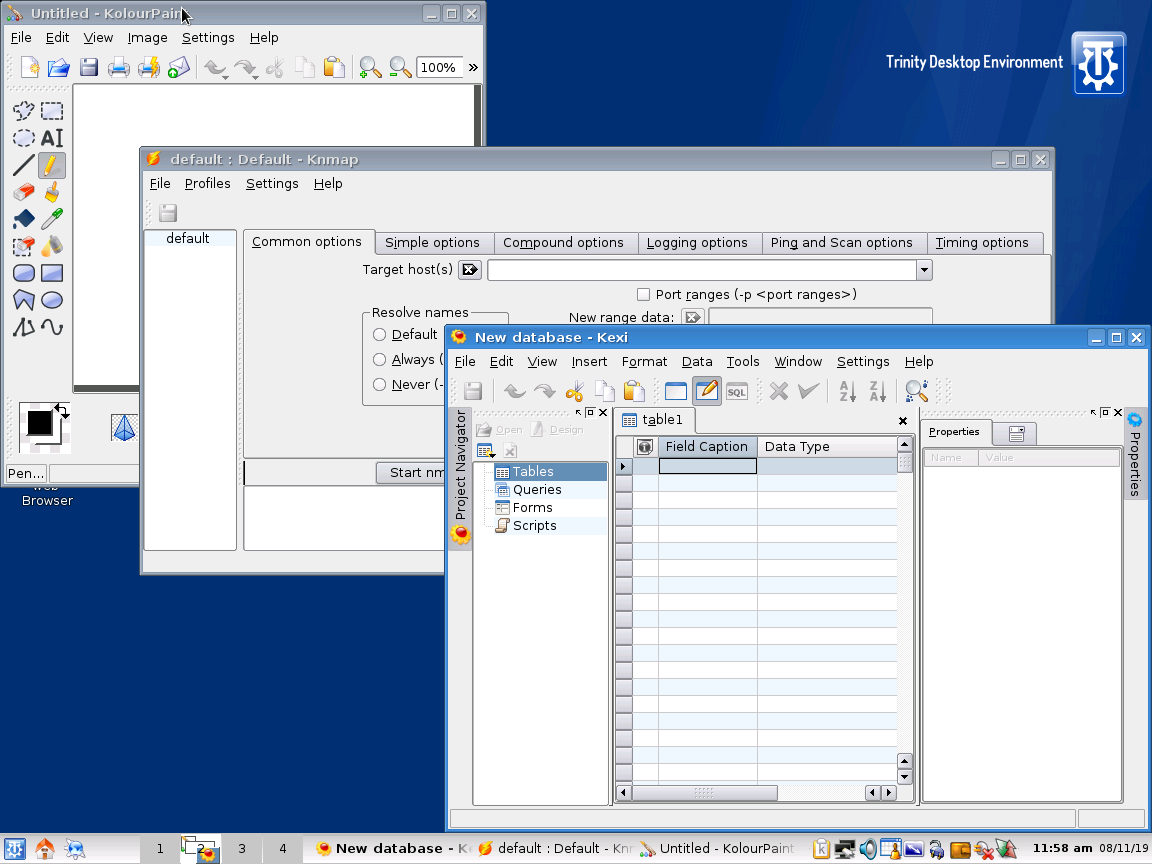Viewport: 1152px width, 864px height.
Task: Open the Profiles menu in Knmap
Action: [207, 184]
